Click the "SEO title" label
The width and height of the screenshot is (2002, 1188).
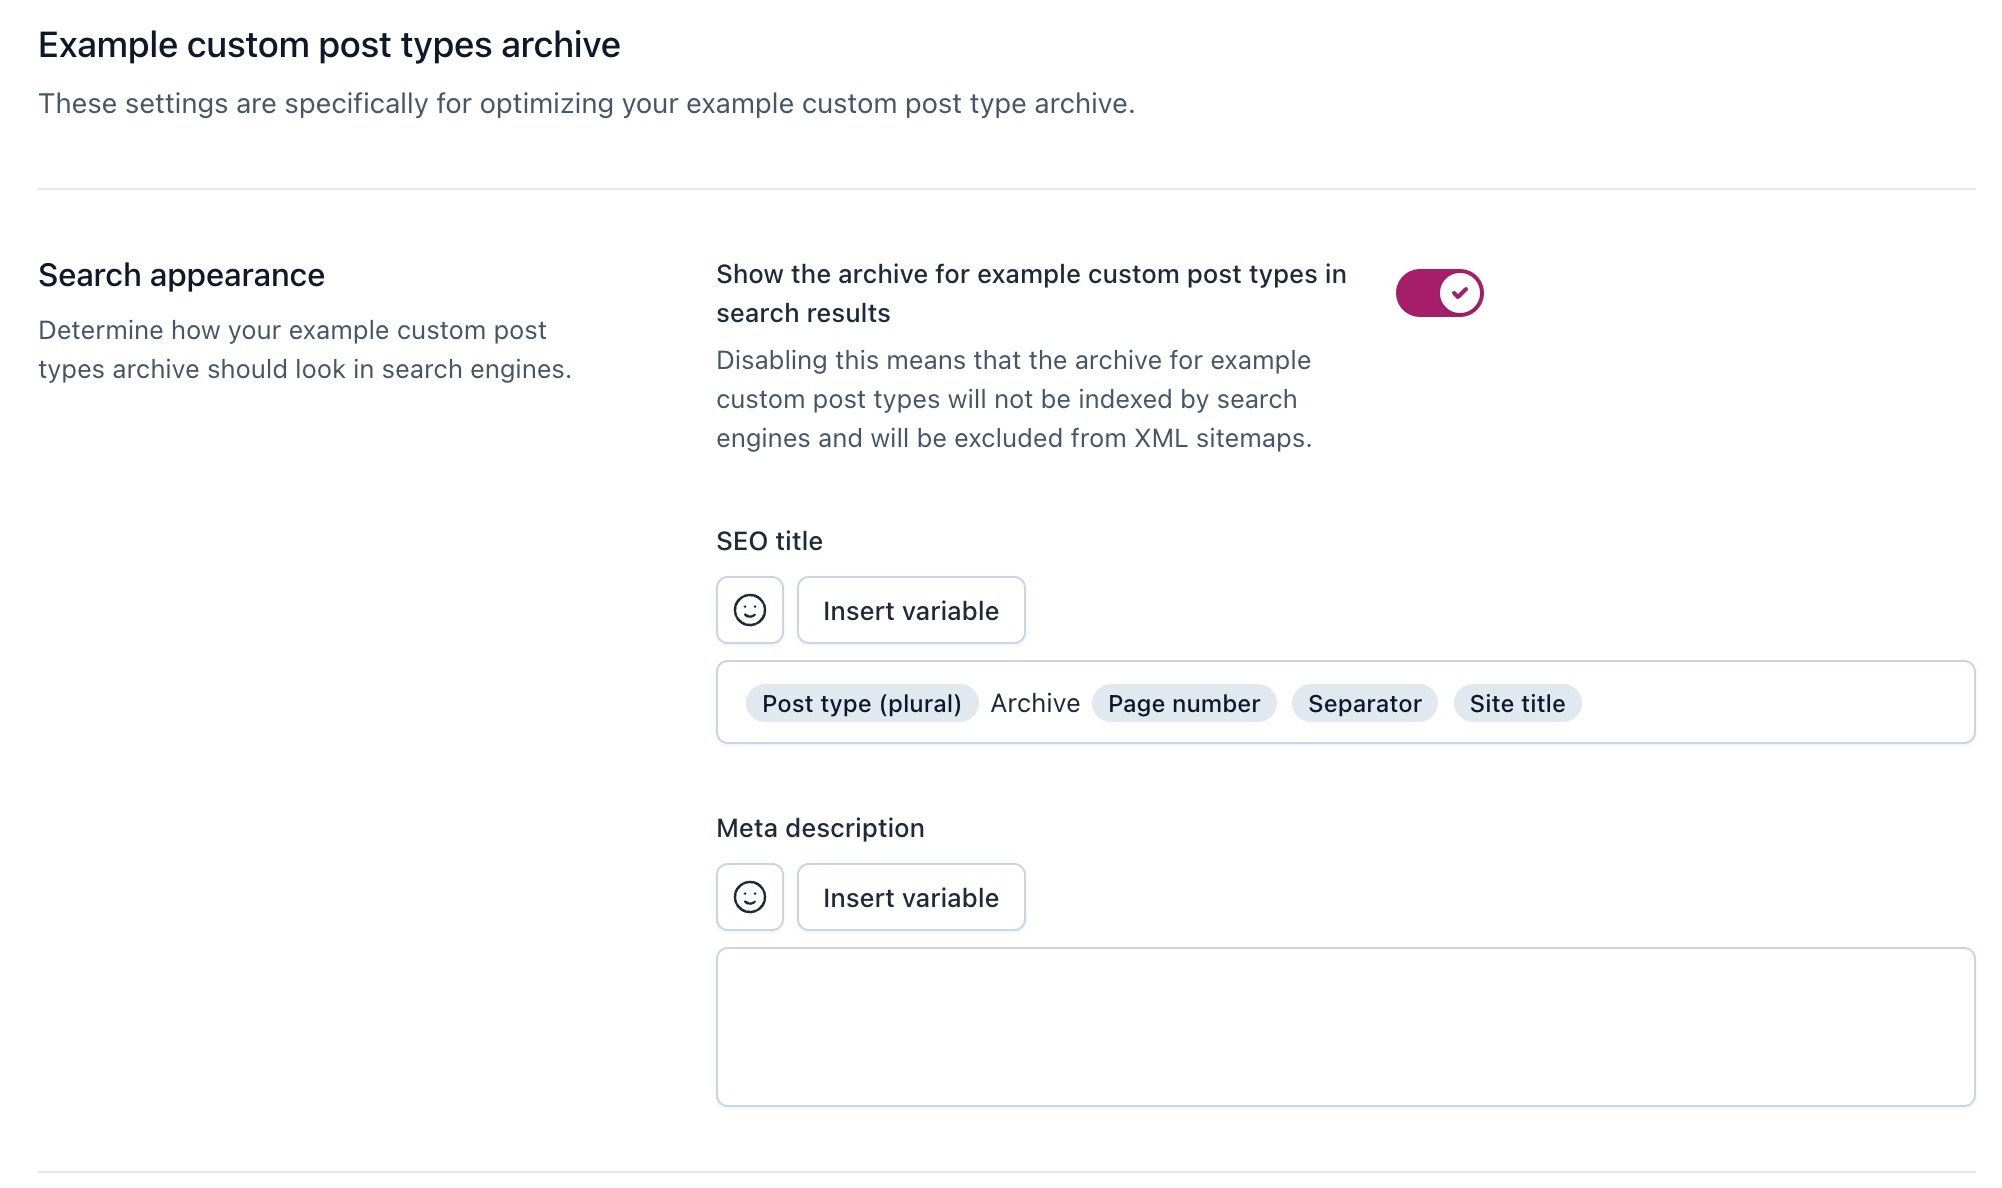(768, 540)
